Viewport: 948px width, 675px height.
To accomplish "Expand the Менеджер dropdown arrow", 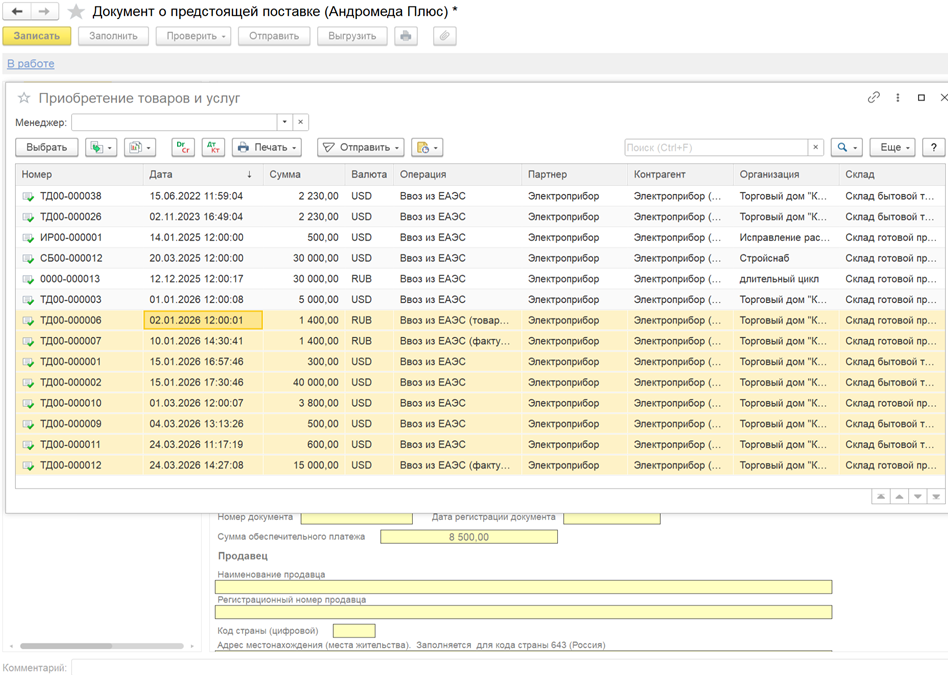I will coord(285,122).
